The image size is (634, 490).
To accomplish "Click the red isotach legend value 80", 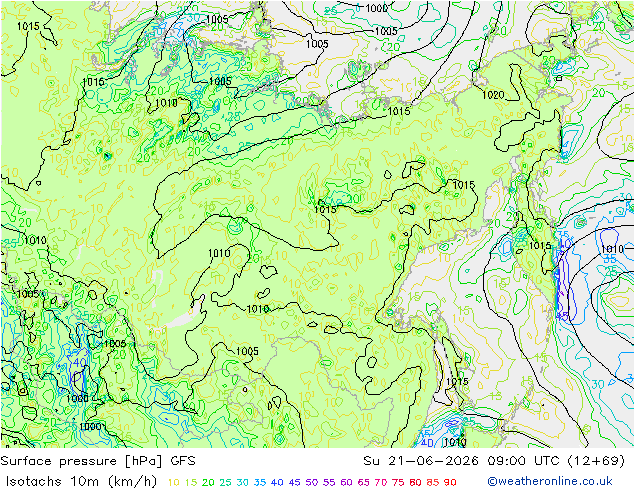I will 415,482.
